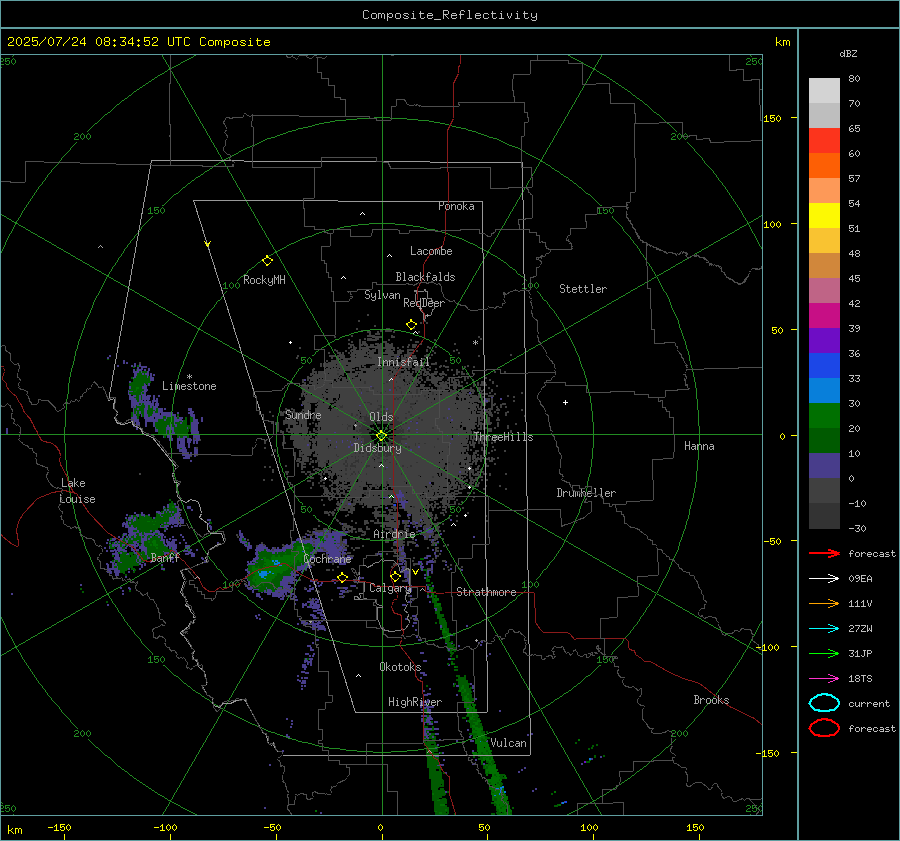Screen dimensions: 900x841
Task: Click the RedDeer city label
Action: click(424, 303)
